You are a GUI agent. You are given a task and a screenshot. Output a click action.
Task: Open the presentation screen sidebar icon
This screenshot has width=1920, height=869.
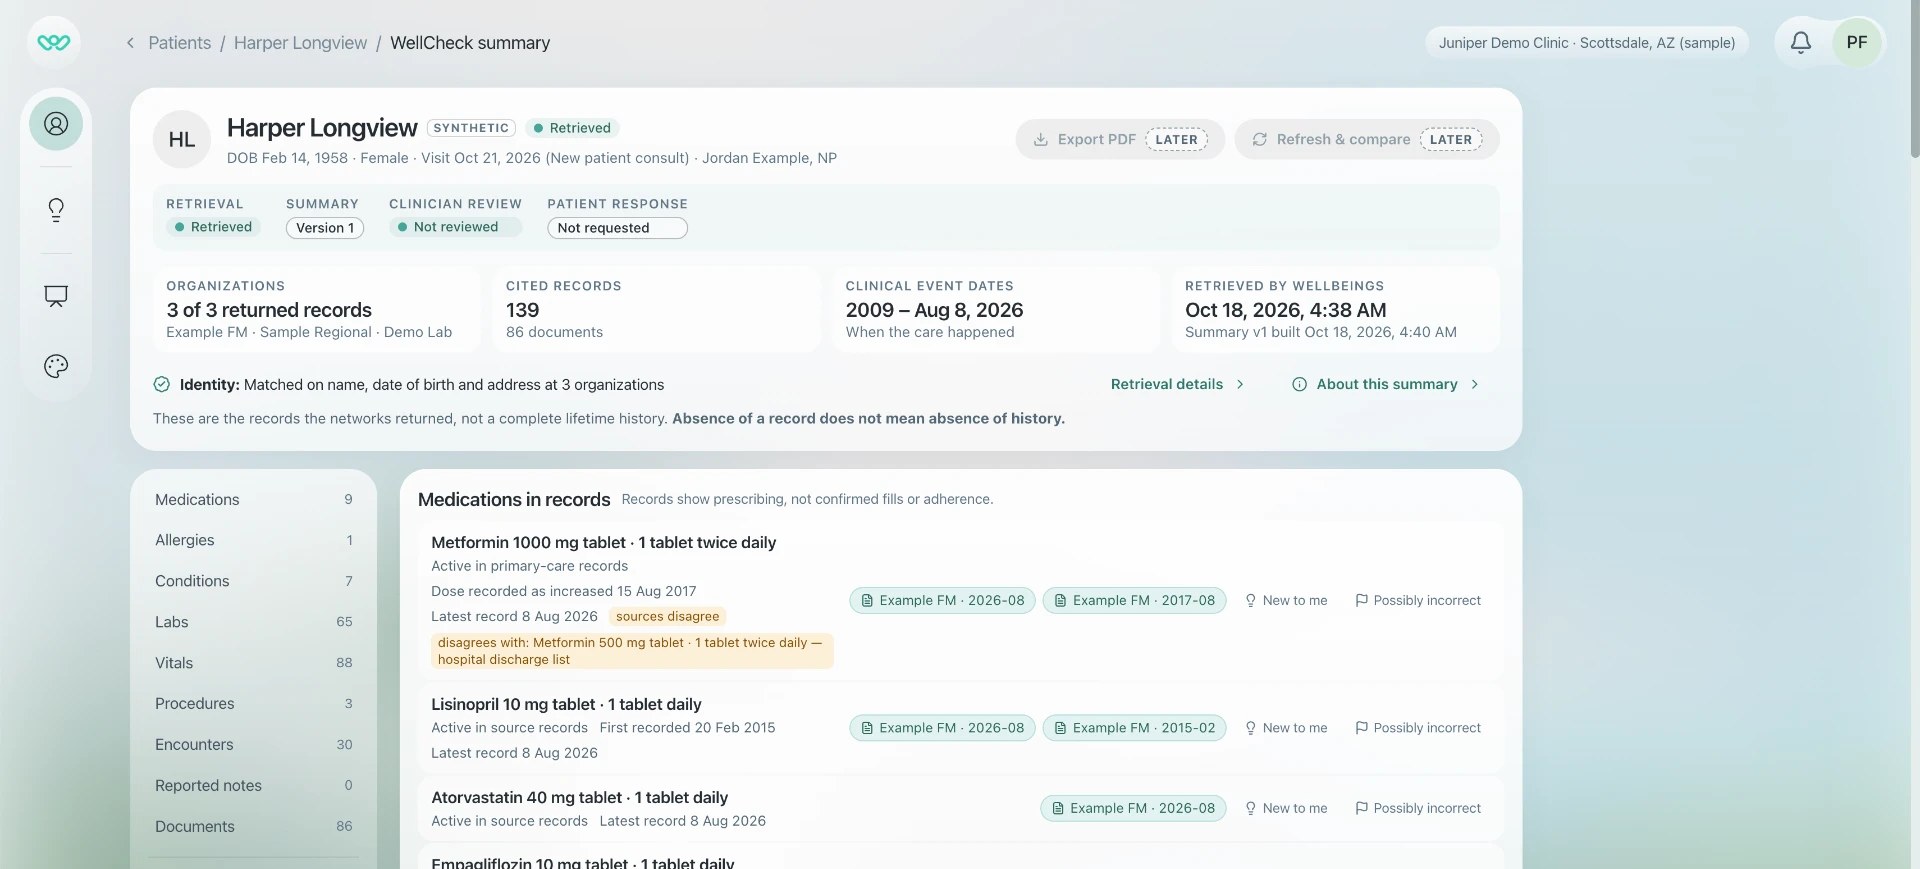56,296
